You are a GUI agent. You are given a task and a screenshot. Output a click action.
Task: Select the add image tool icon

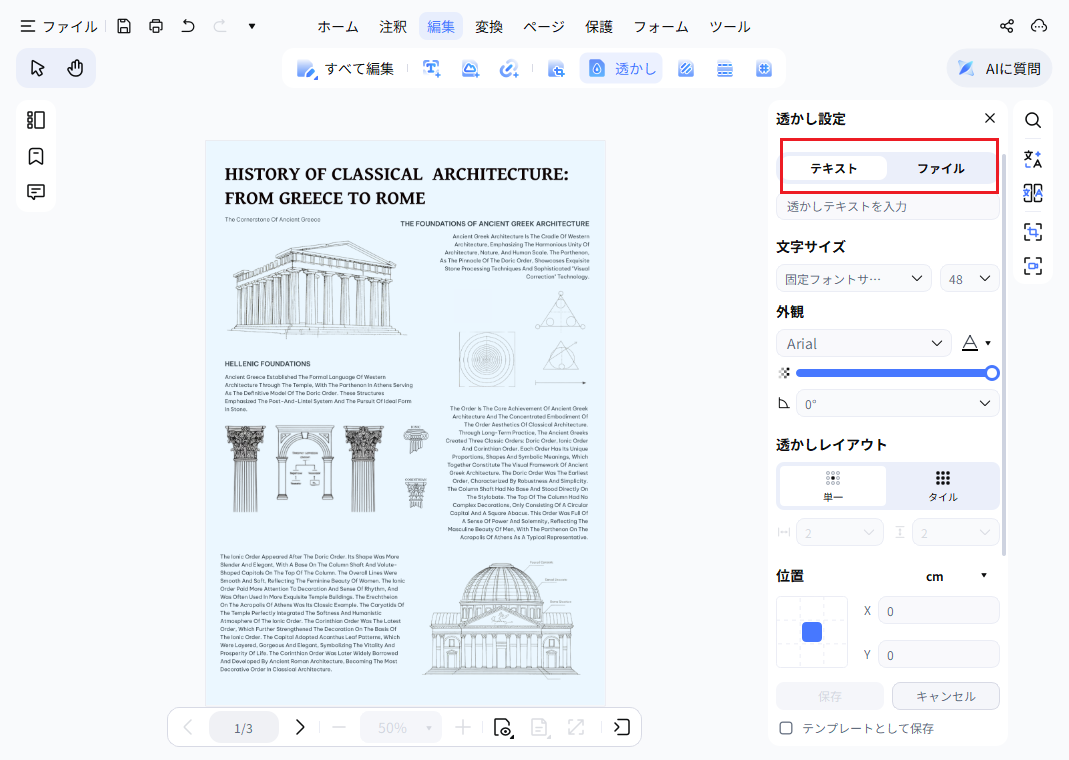470,69
